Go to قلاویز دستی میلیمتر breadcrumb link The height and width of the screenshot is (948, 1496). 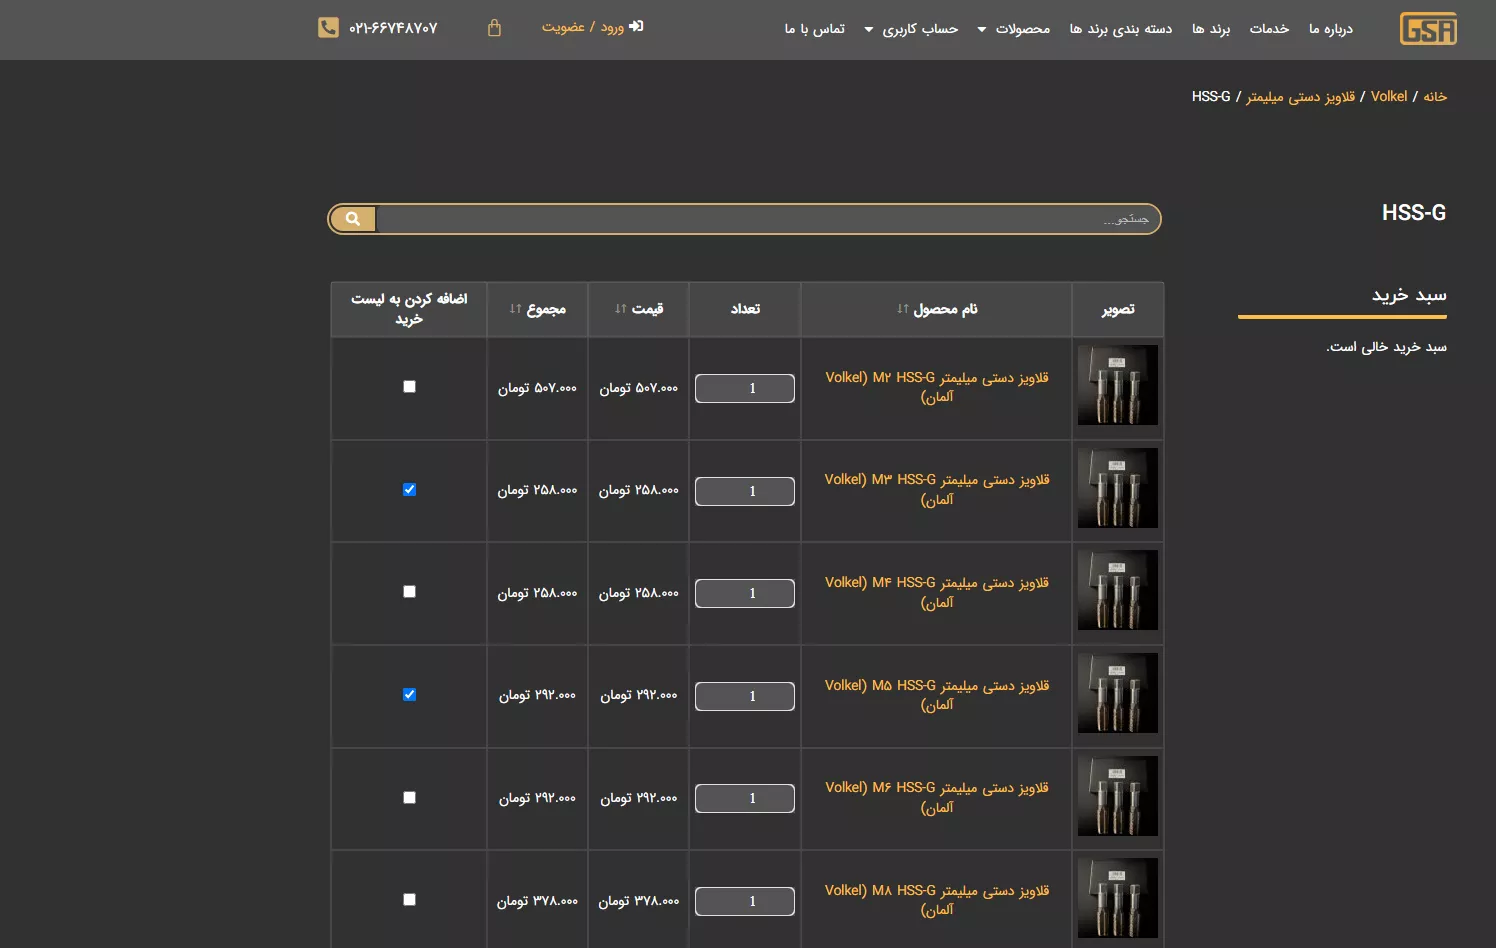(1300, 96)
